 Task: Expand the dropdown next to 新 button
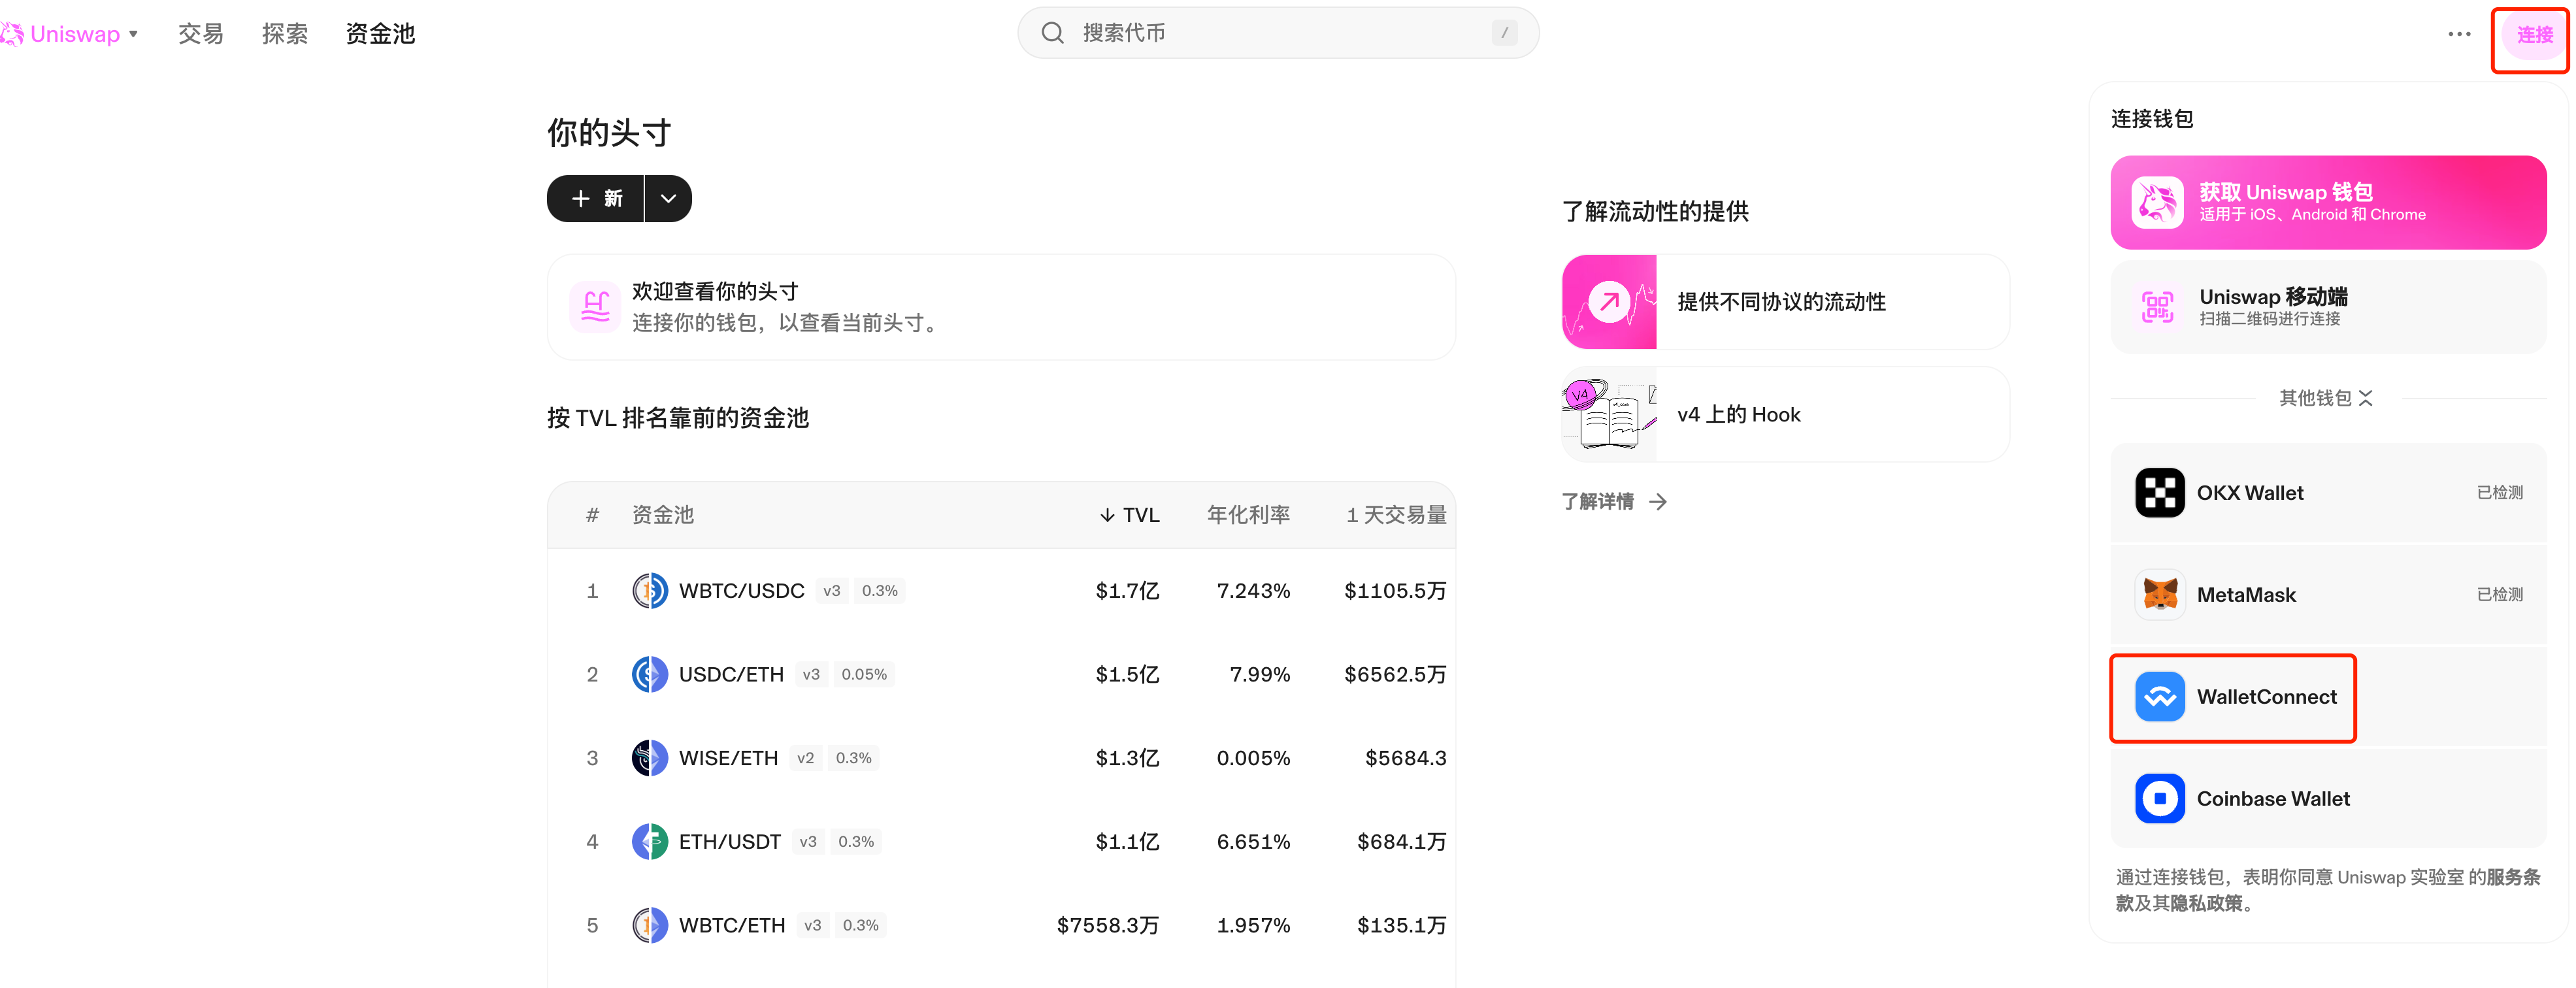(667, 198)
